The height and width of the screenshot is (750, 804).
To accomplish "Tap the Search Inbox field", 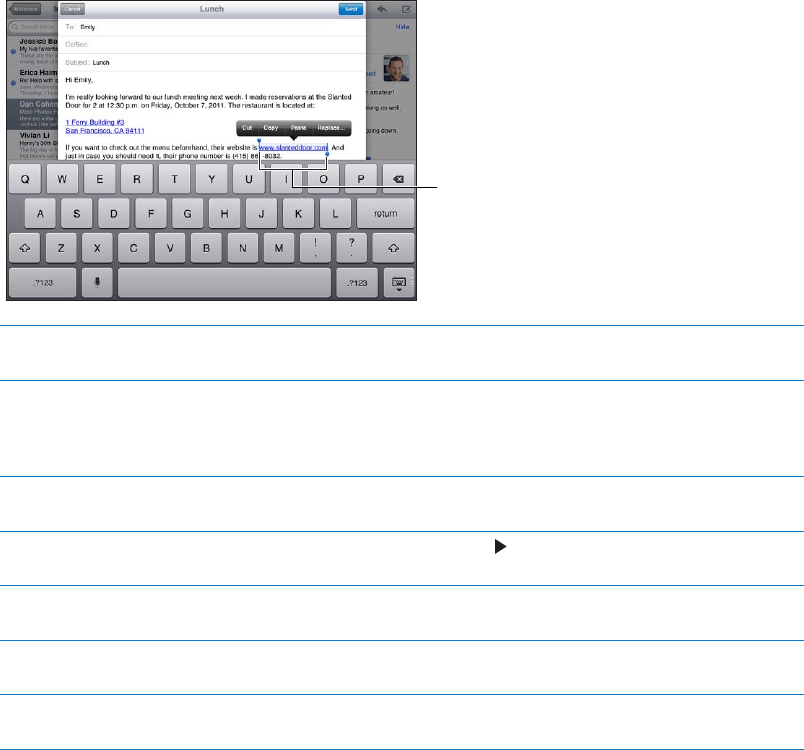I will 33,27.
